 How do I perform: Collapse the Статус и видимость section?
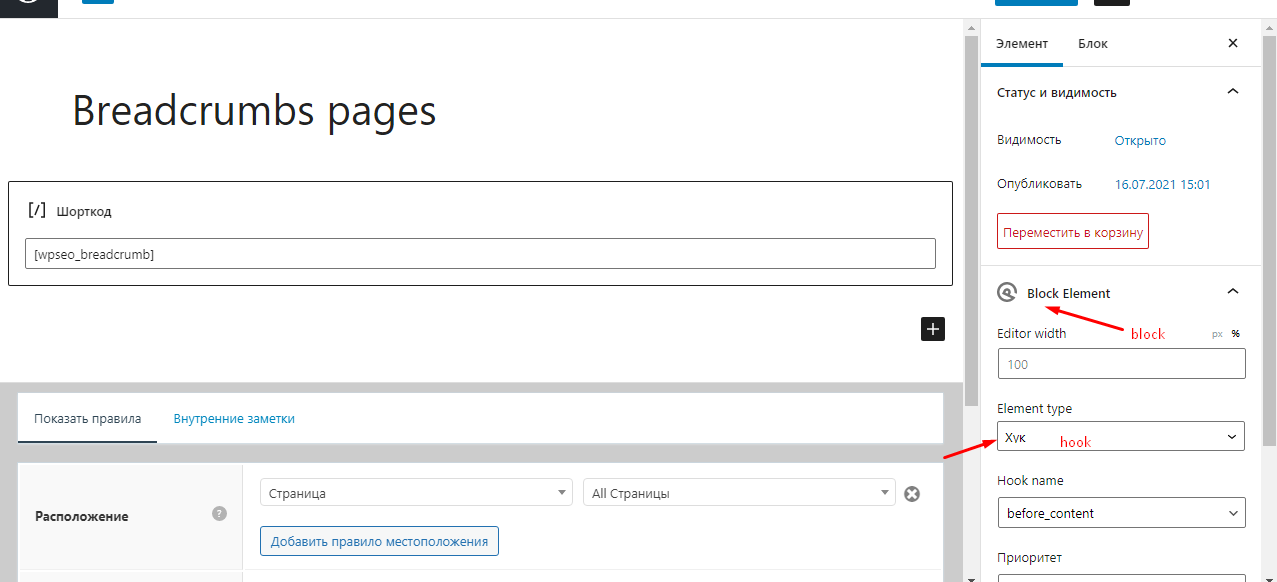pyautogui.click(x=1233, y=92)
